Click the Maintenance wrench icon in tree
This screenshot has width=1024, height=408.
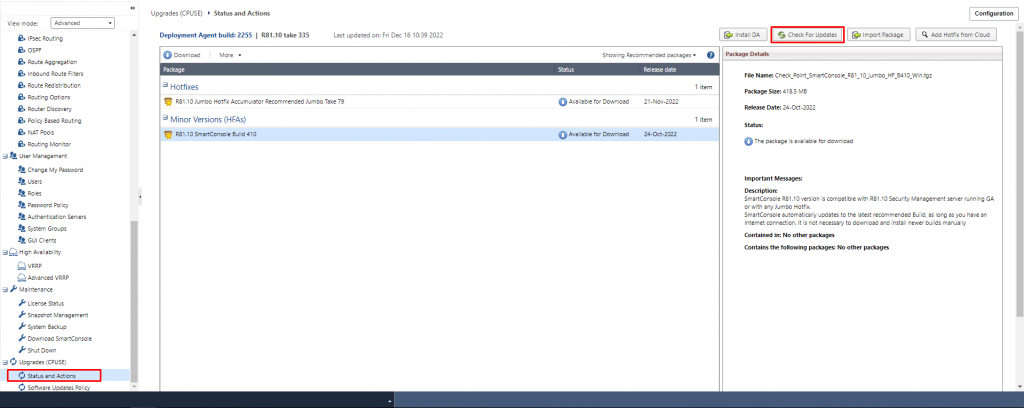(x=13, y=289)
